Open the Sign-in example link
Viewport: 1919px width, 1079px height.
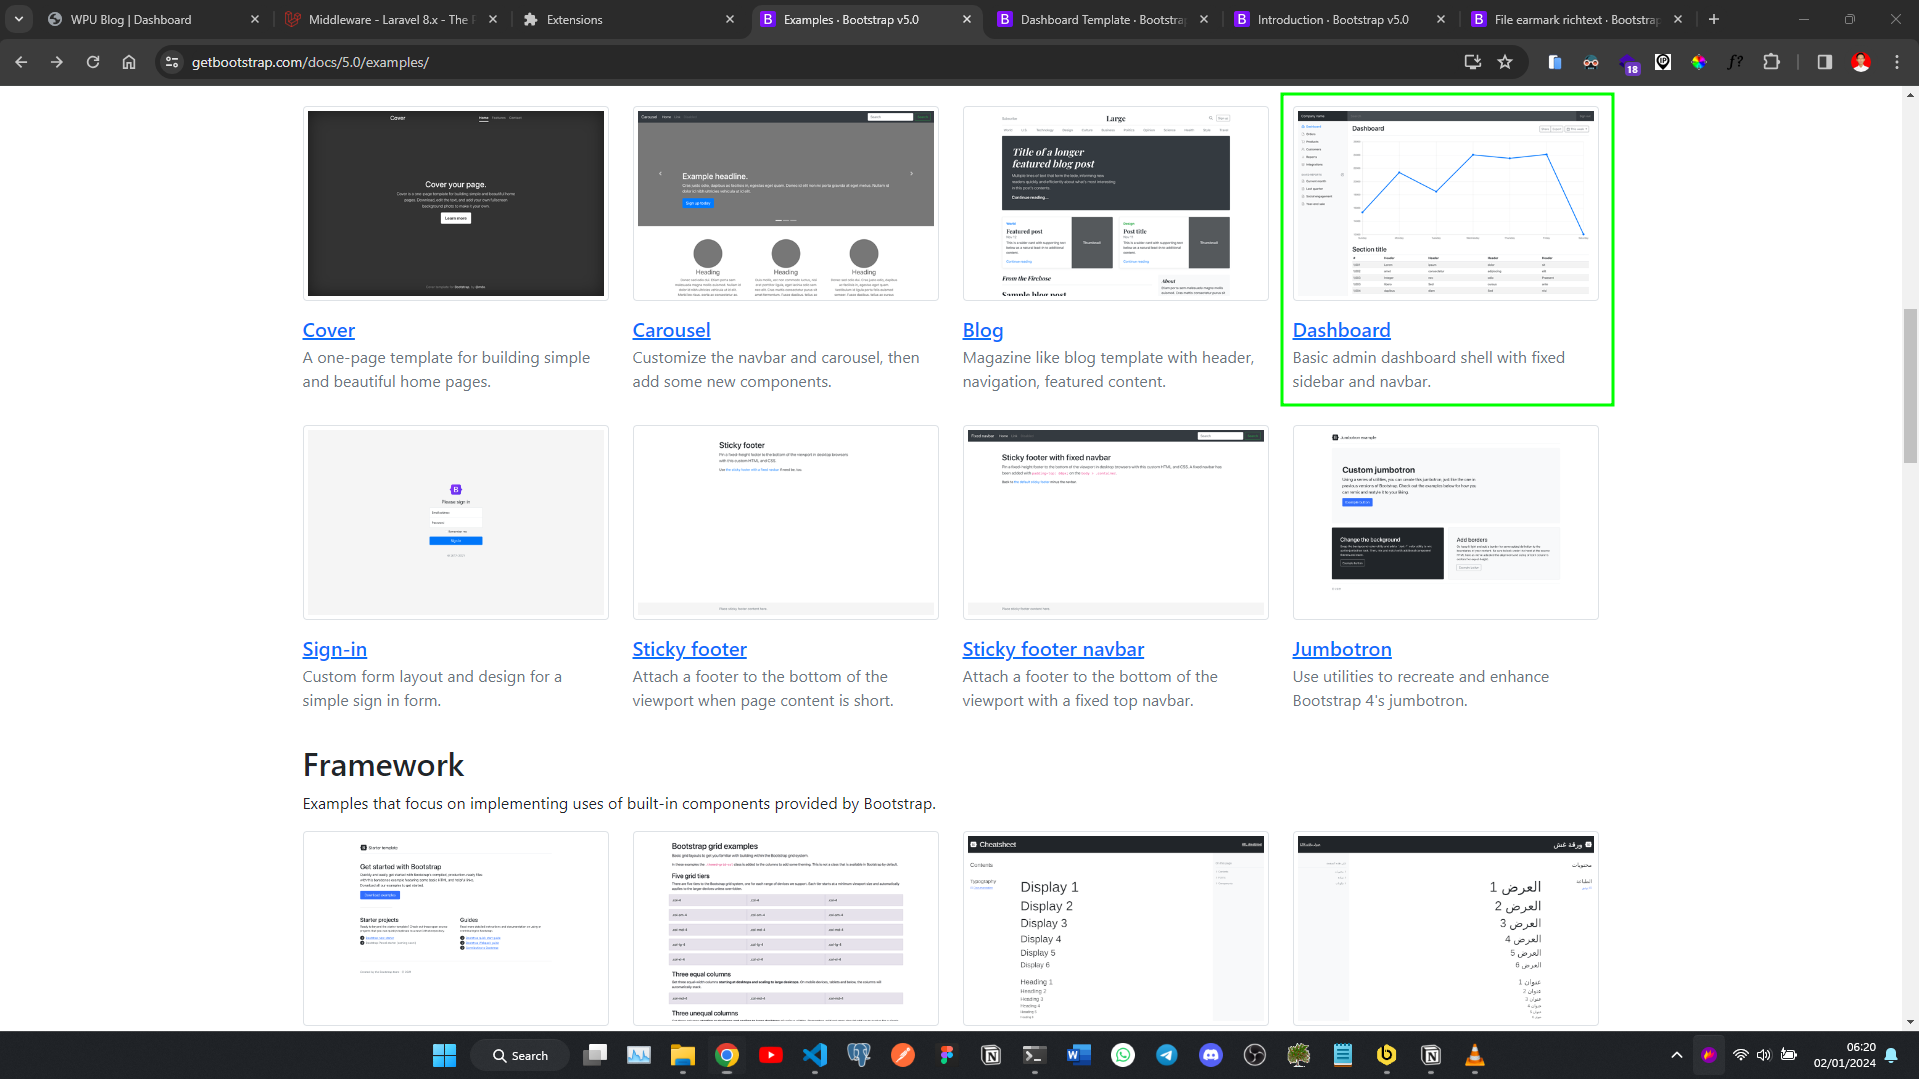tap(334, 649)
